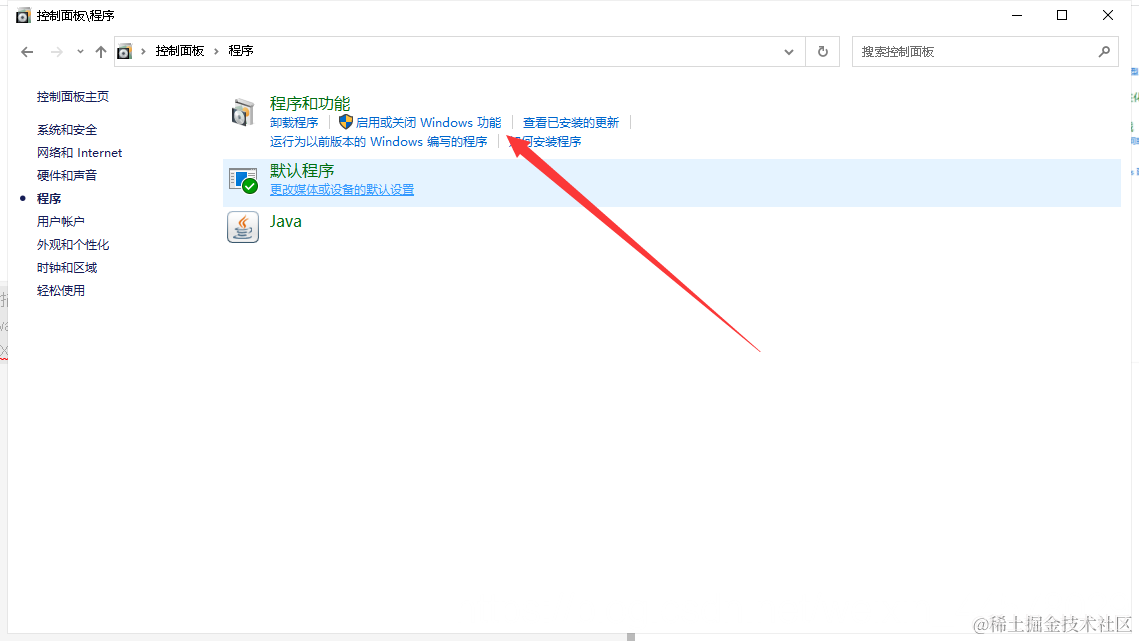Click 卸载程序 link
Screen dimensions: 1139x641
click(294, 123)
